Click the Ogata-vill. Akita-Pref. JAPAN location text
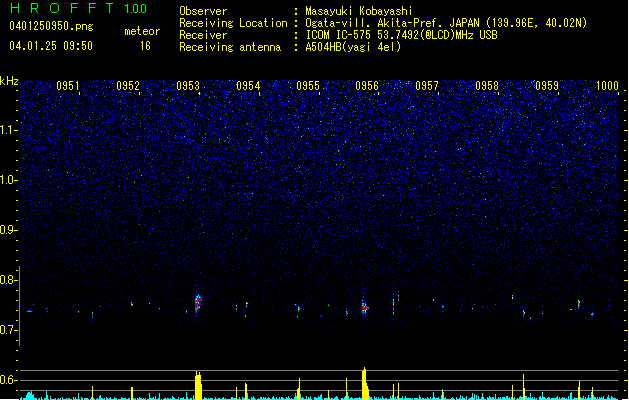The image size is (629, 400). pyautogui.click(x=446, y=23)
